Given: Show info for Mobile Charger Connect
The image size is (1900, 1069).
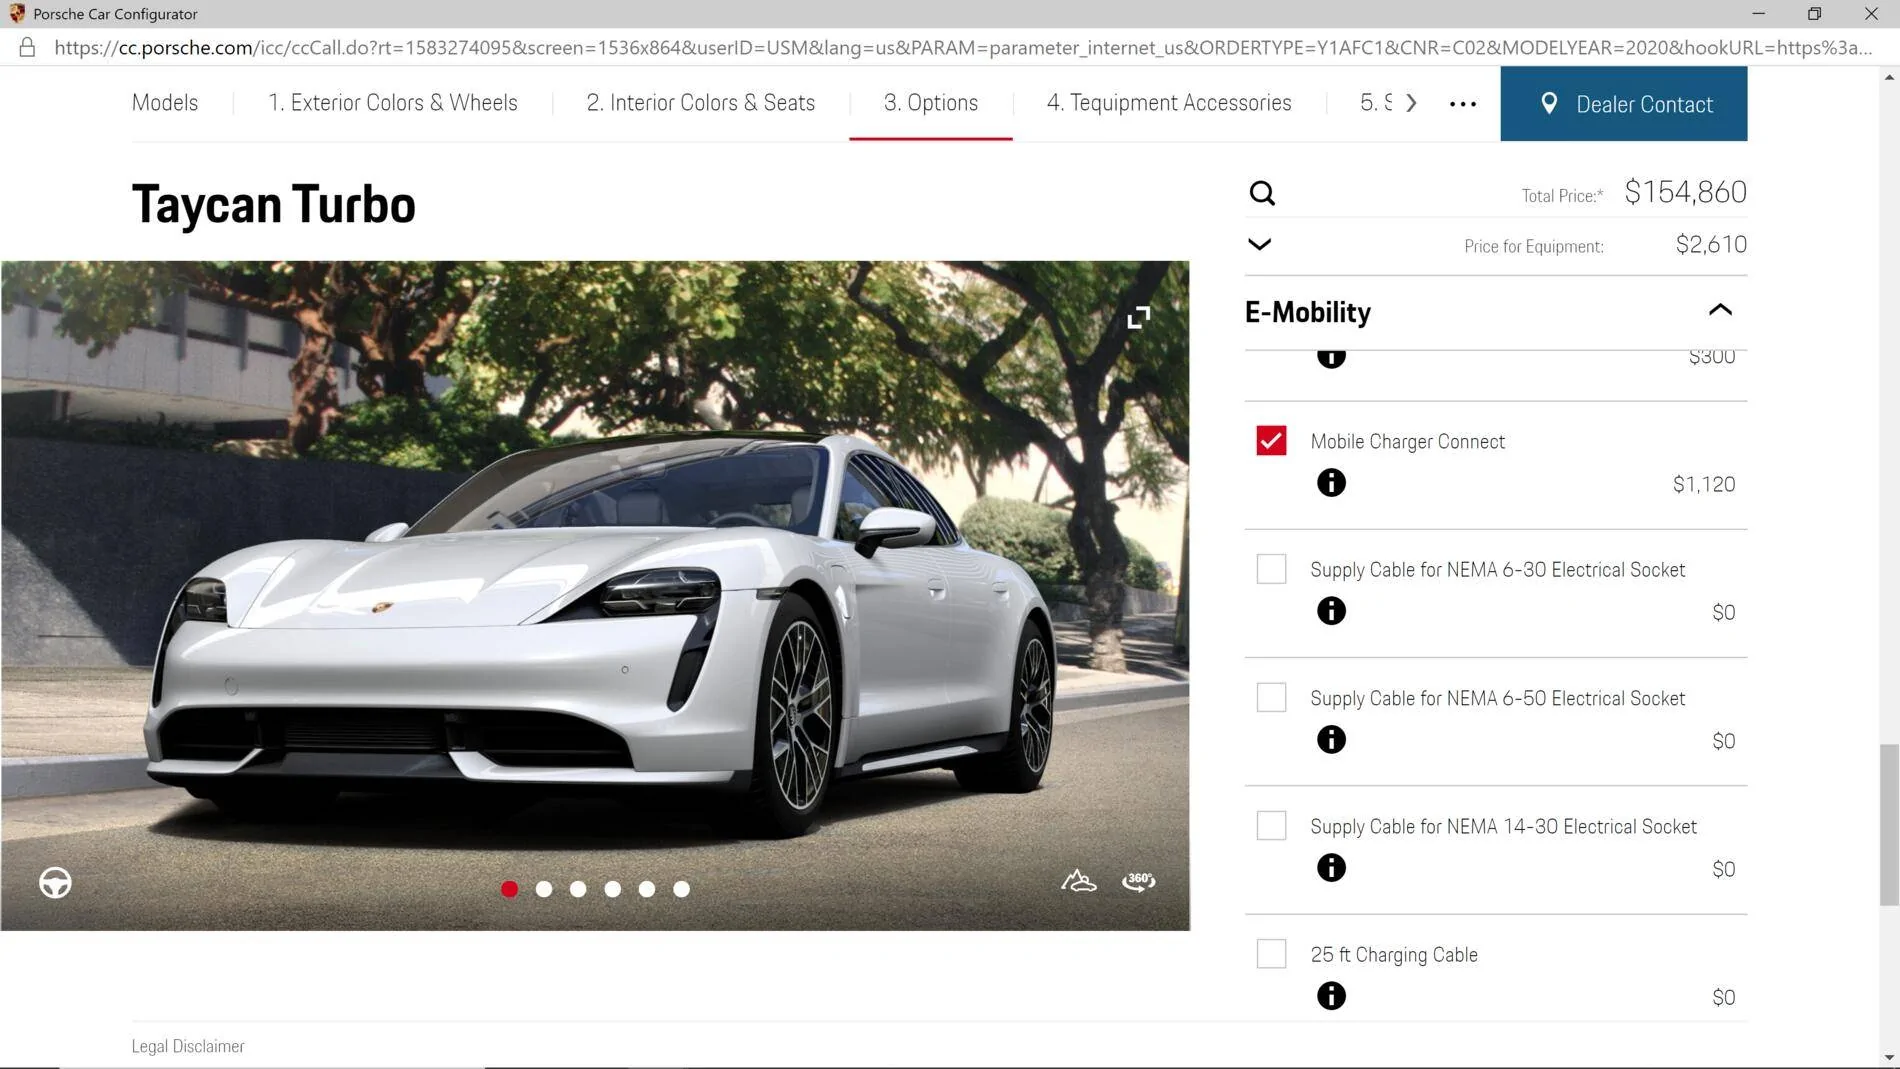Looking at the screenshot, I should pyautogui.click(x=1331, y=483).
